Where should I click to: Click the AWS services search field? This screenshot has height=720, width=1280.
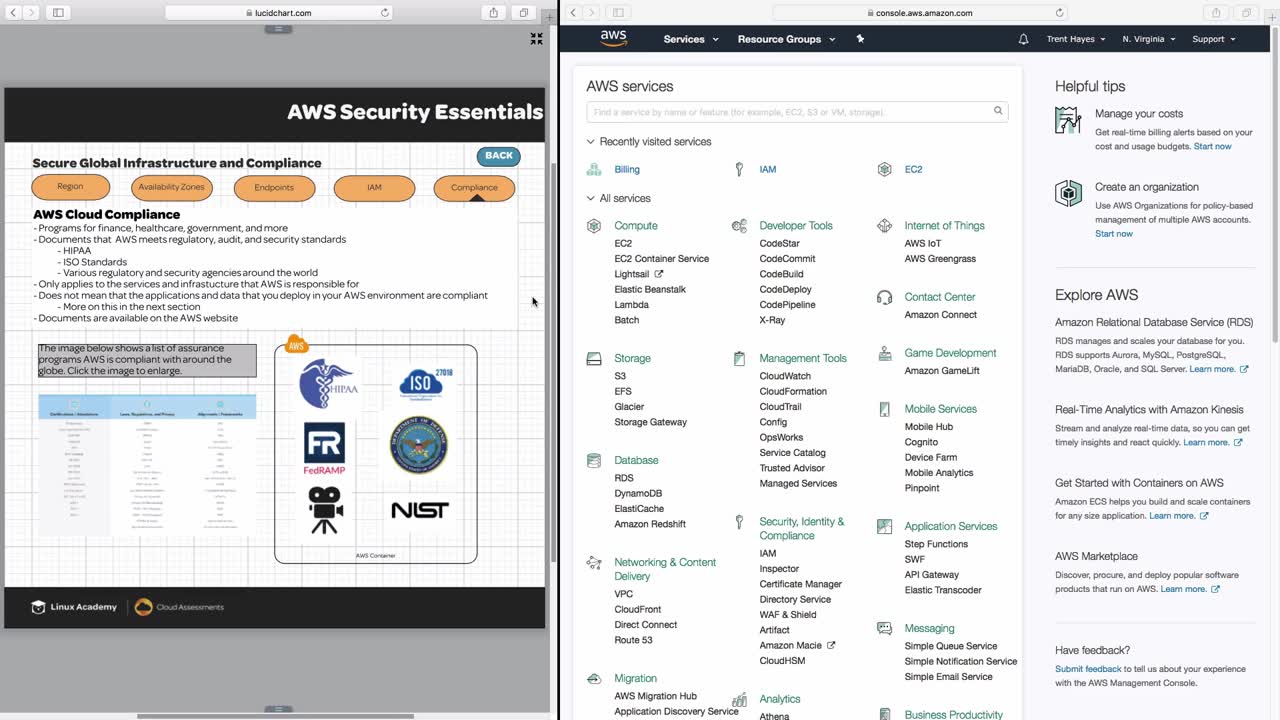click(x=797, y=112)
